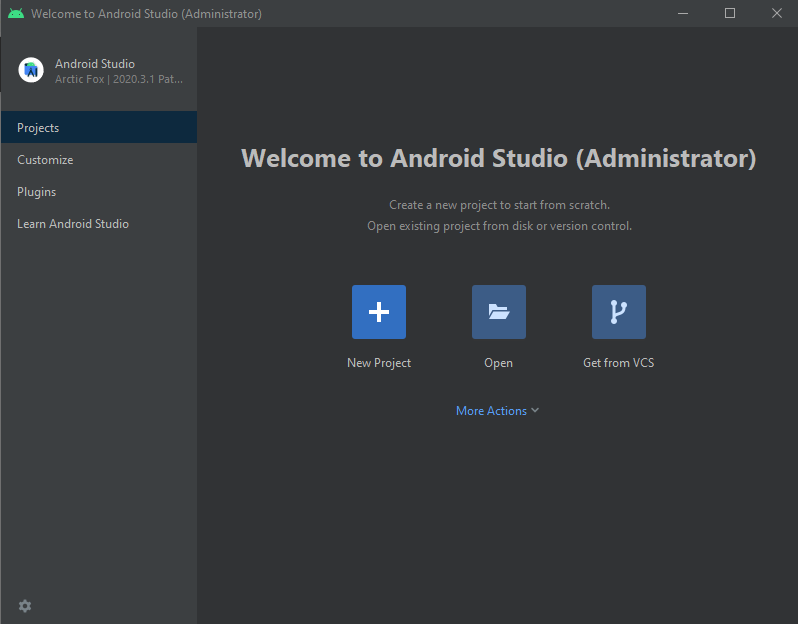Click the Get from VCS branch icon

click(619, 312)
